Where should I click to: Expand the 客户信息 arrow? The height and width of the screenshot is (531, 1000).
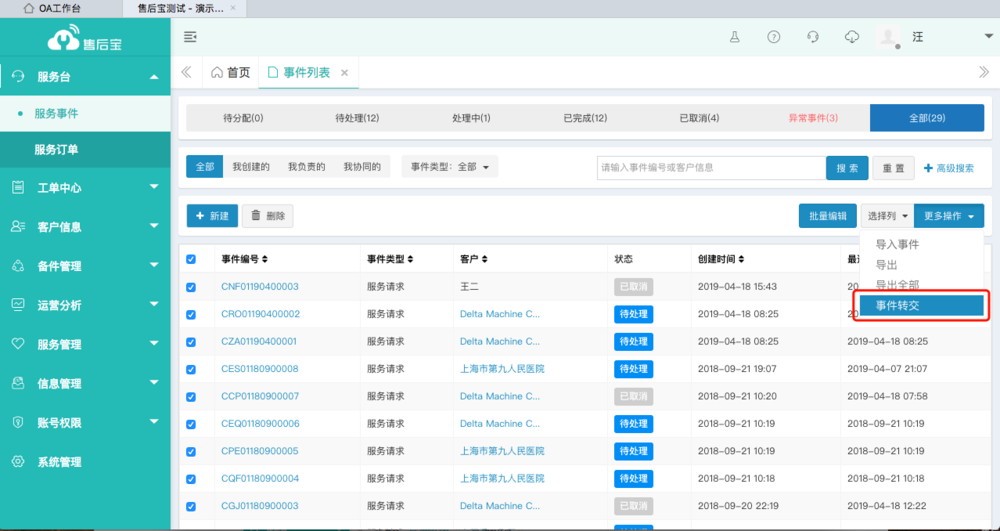click(x=154, y=226)
